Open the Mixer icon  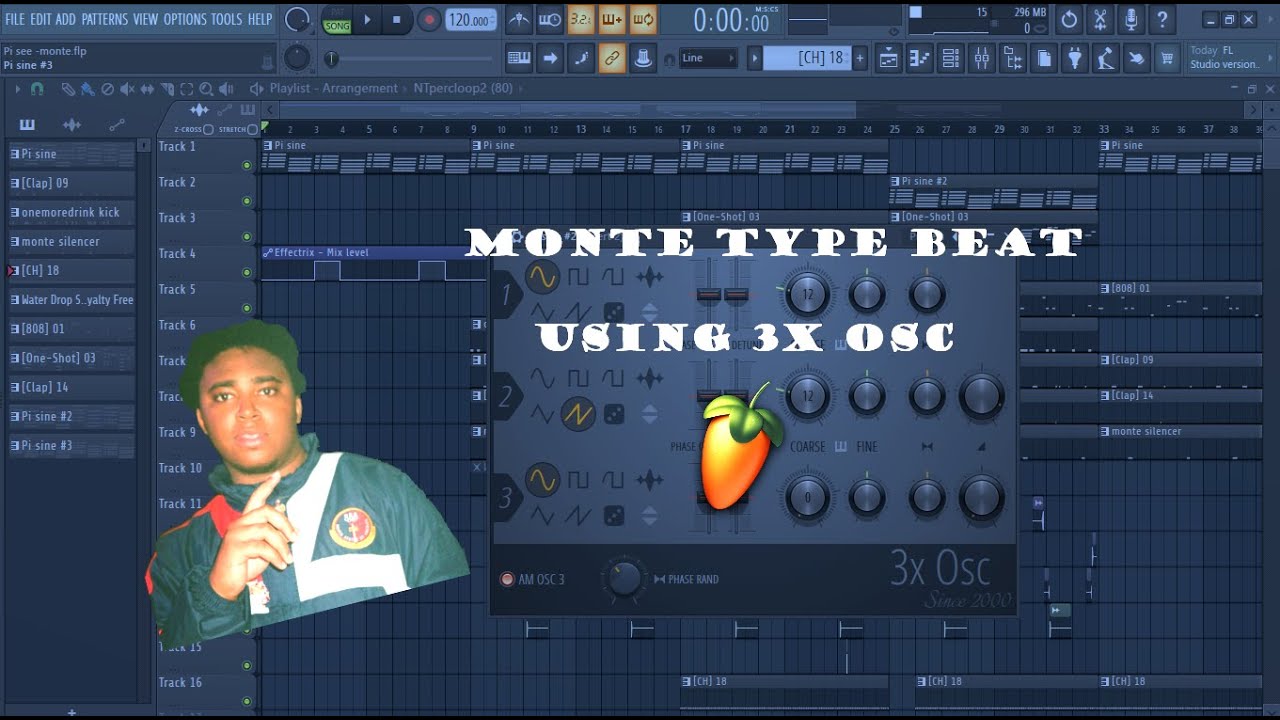click(982, 59)
